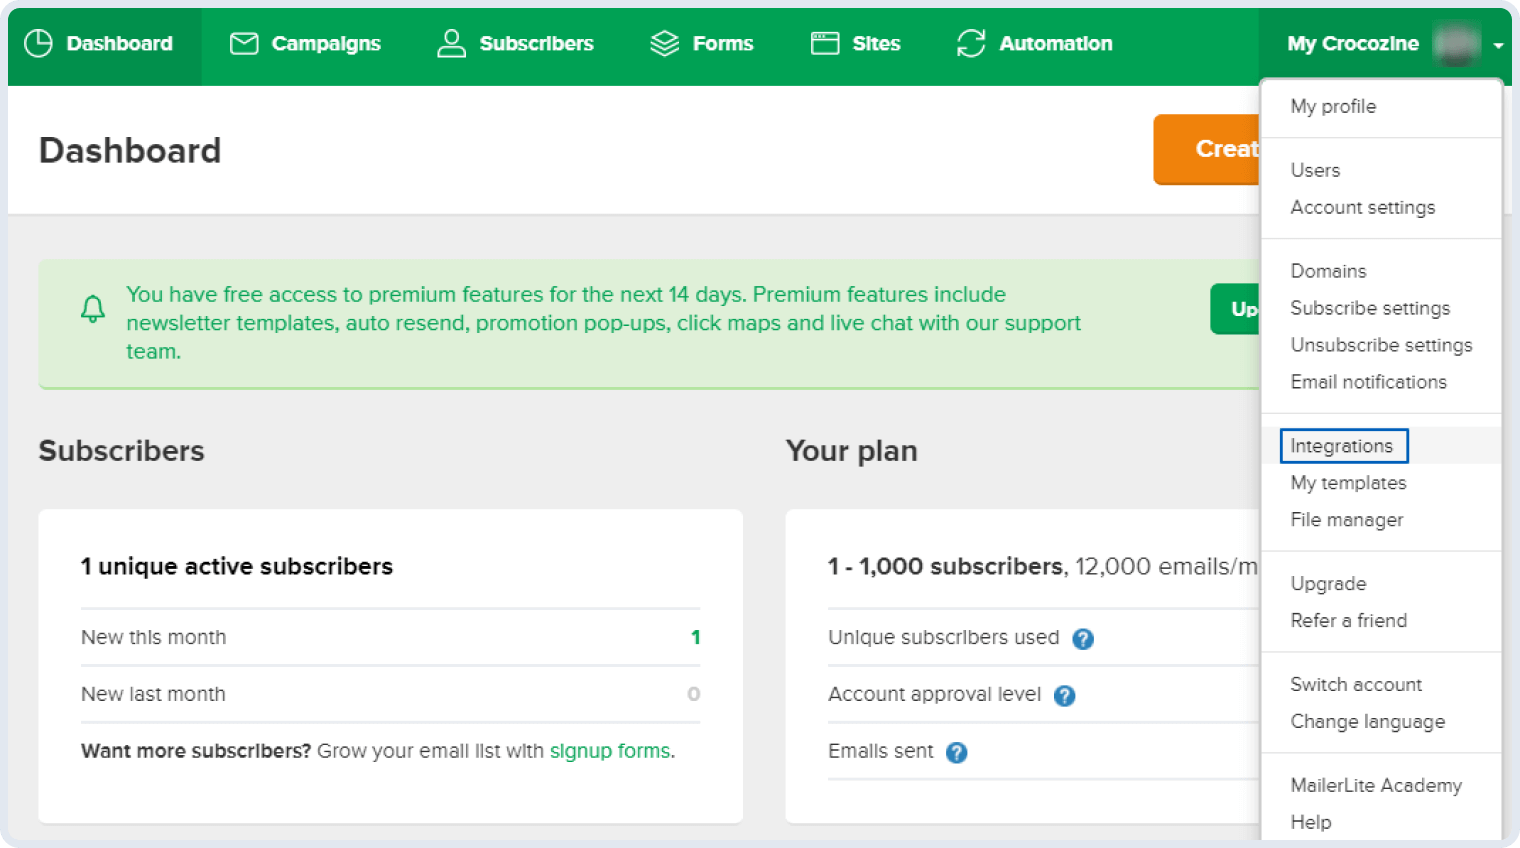The height and width of the screenshot is (848, 1520).
Task: Select Email notifications from the menu
Action: pos(1368,382)
